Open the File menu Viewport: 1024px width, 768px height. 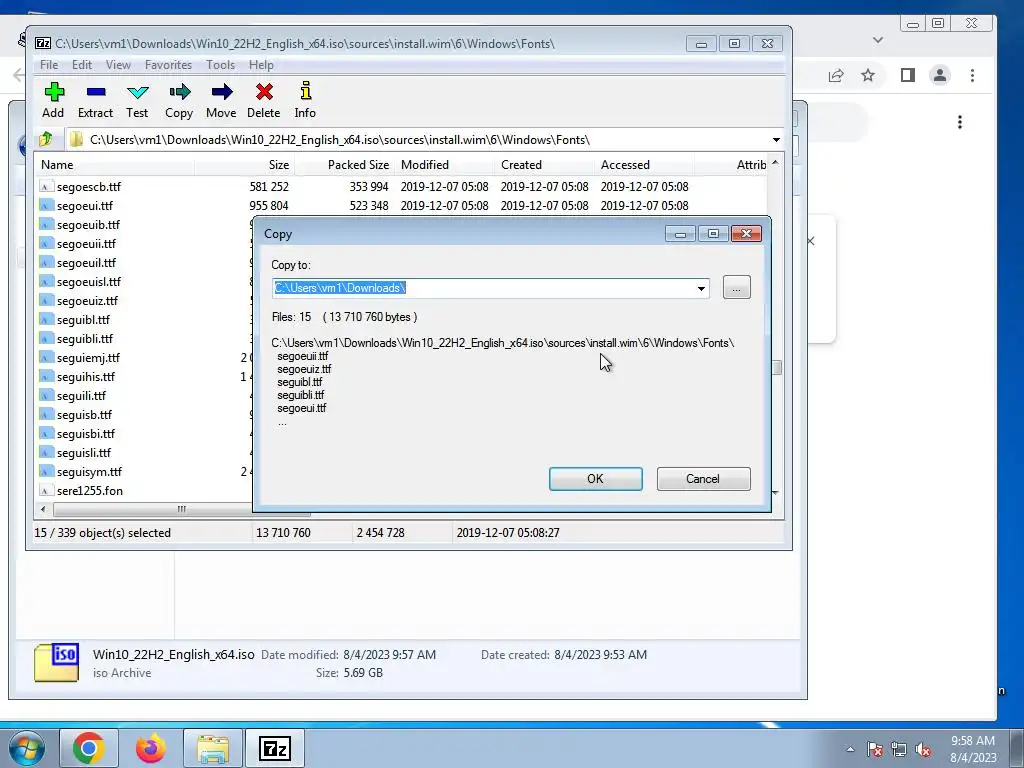[x=49, y=65]
